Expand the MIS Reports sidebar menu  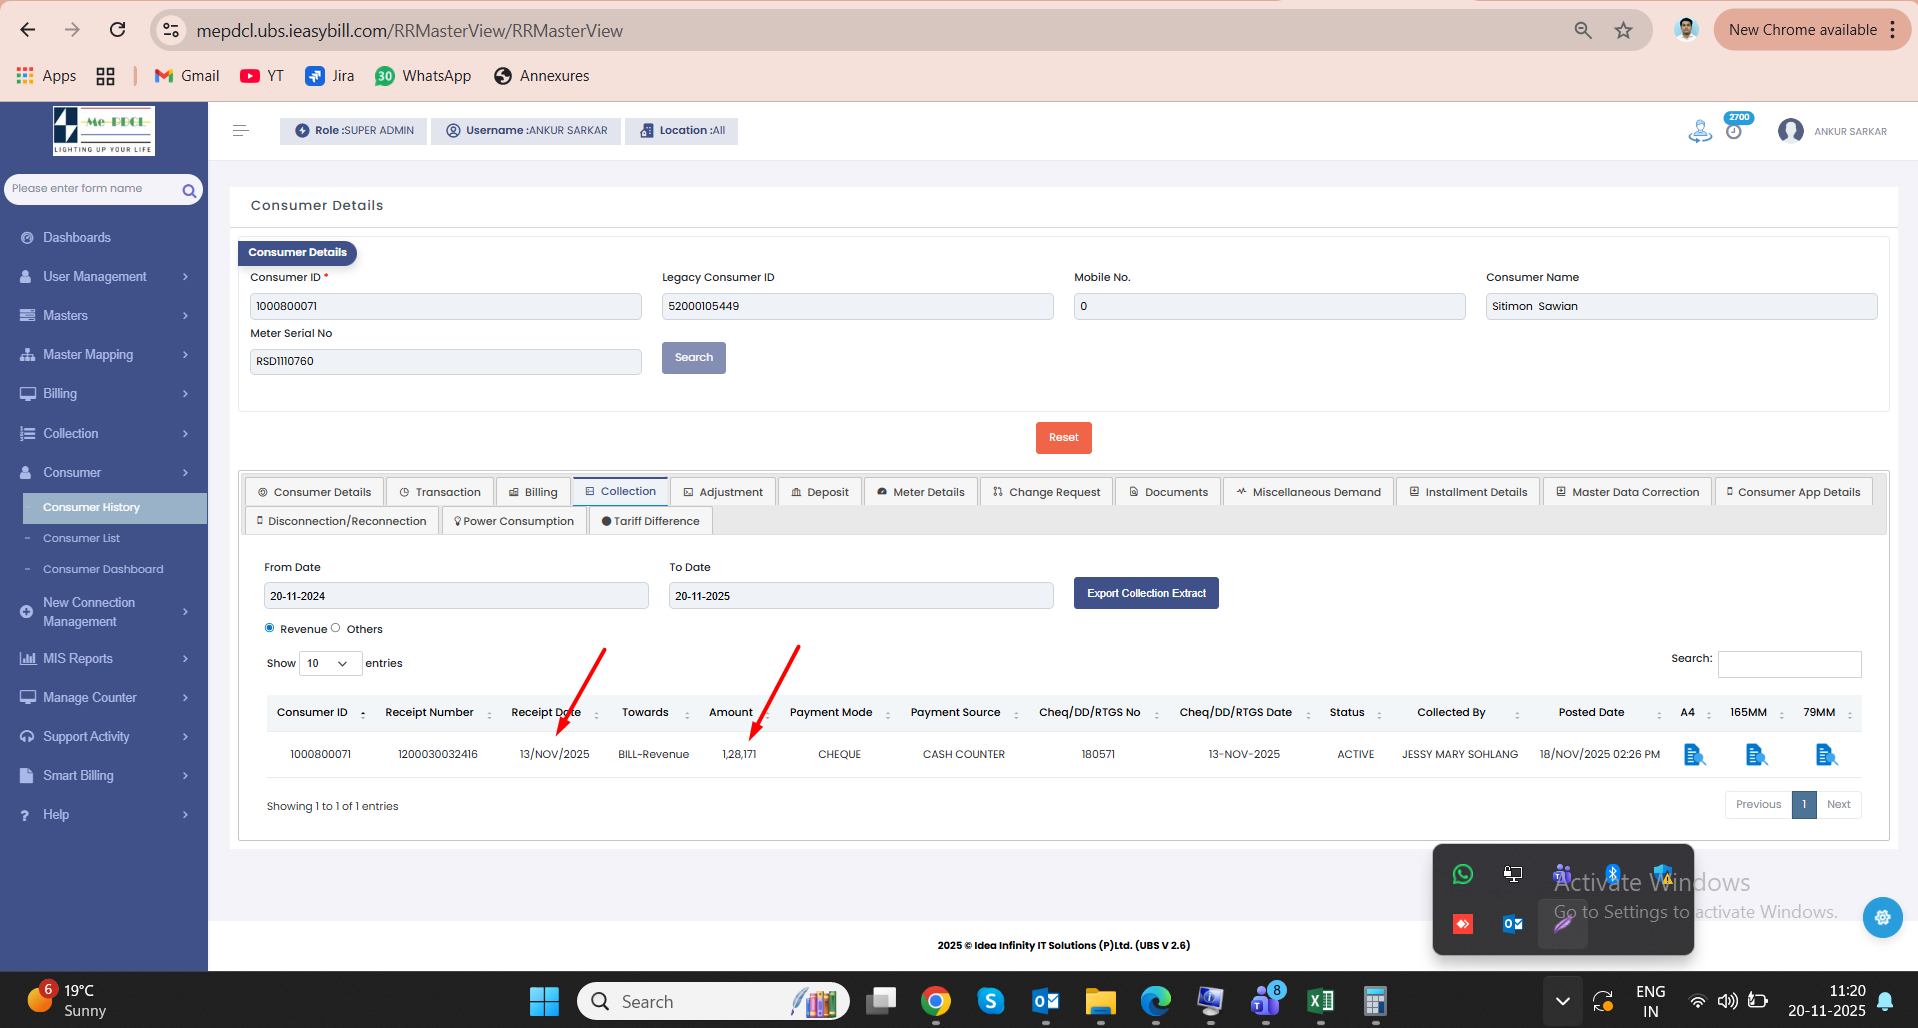104,659
